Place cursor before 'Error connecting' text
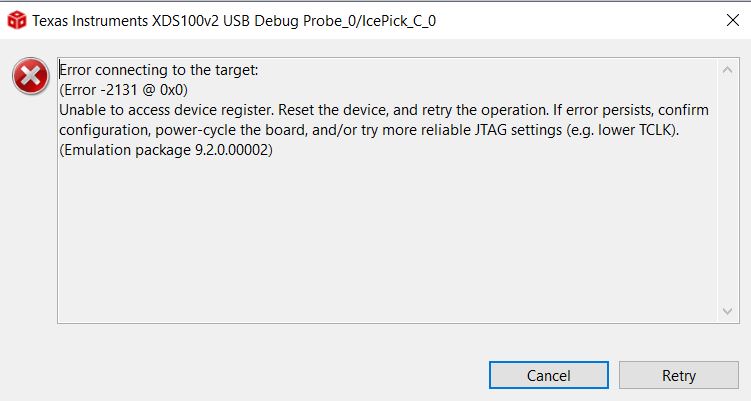 coord(59,70)
